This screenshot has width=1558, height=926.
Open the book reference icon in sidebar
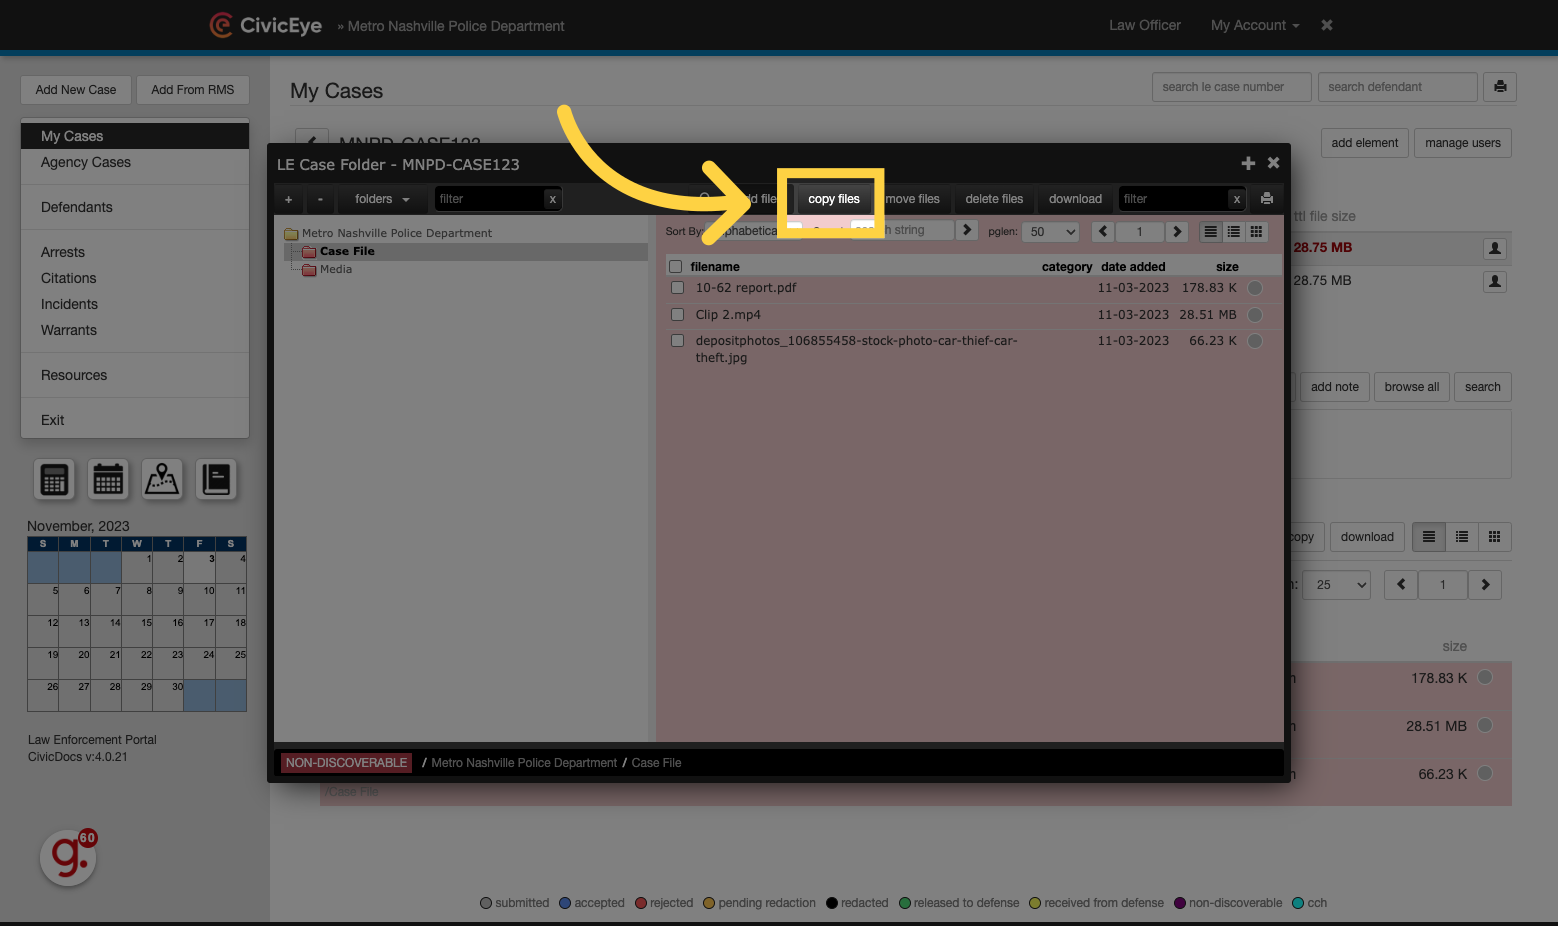pos(216,480)
